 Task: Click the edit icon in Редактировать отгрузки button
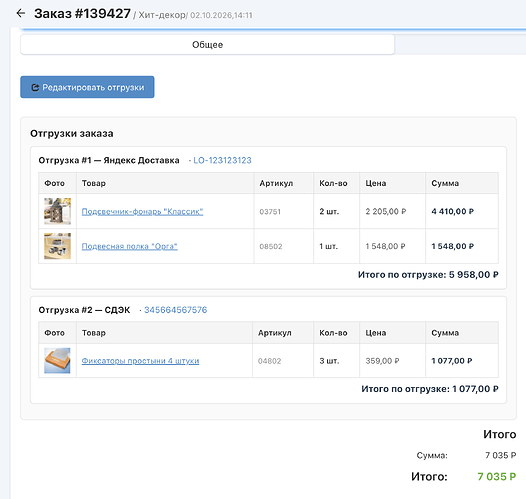35,88
